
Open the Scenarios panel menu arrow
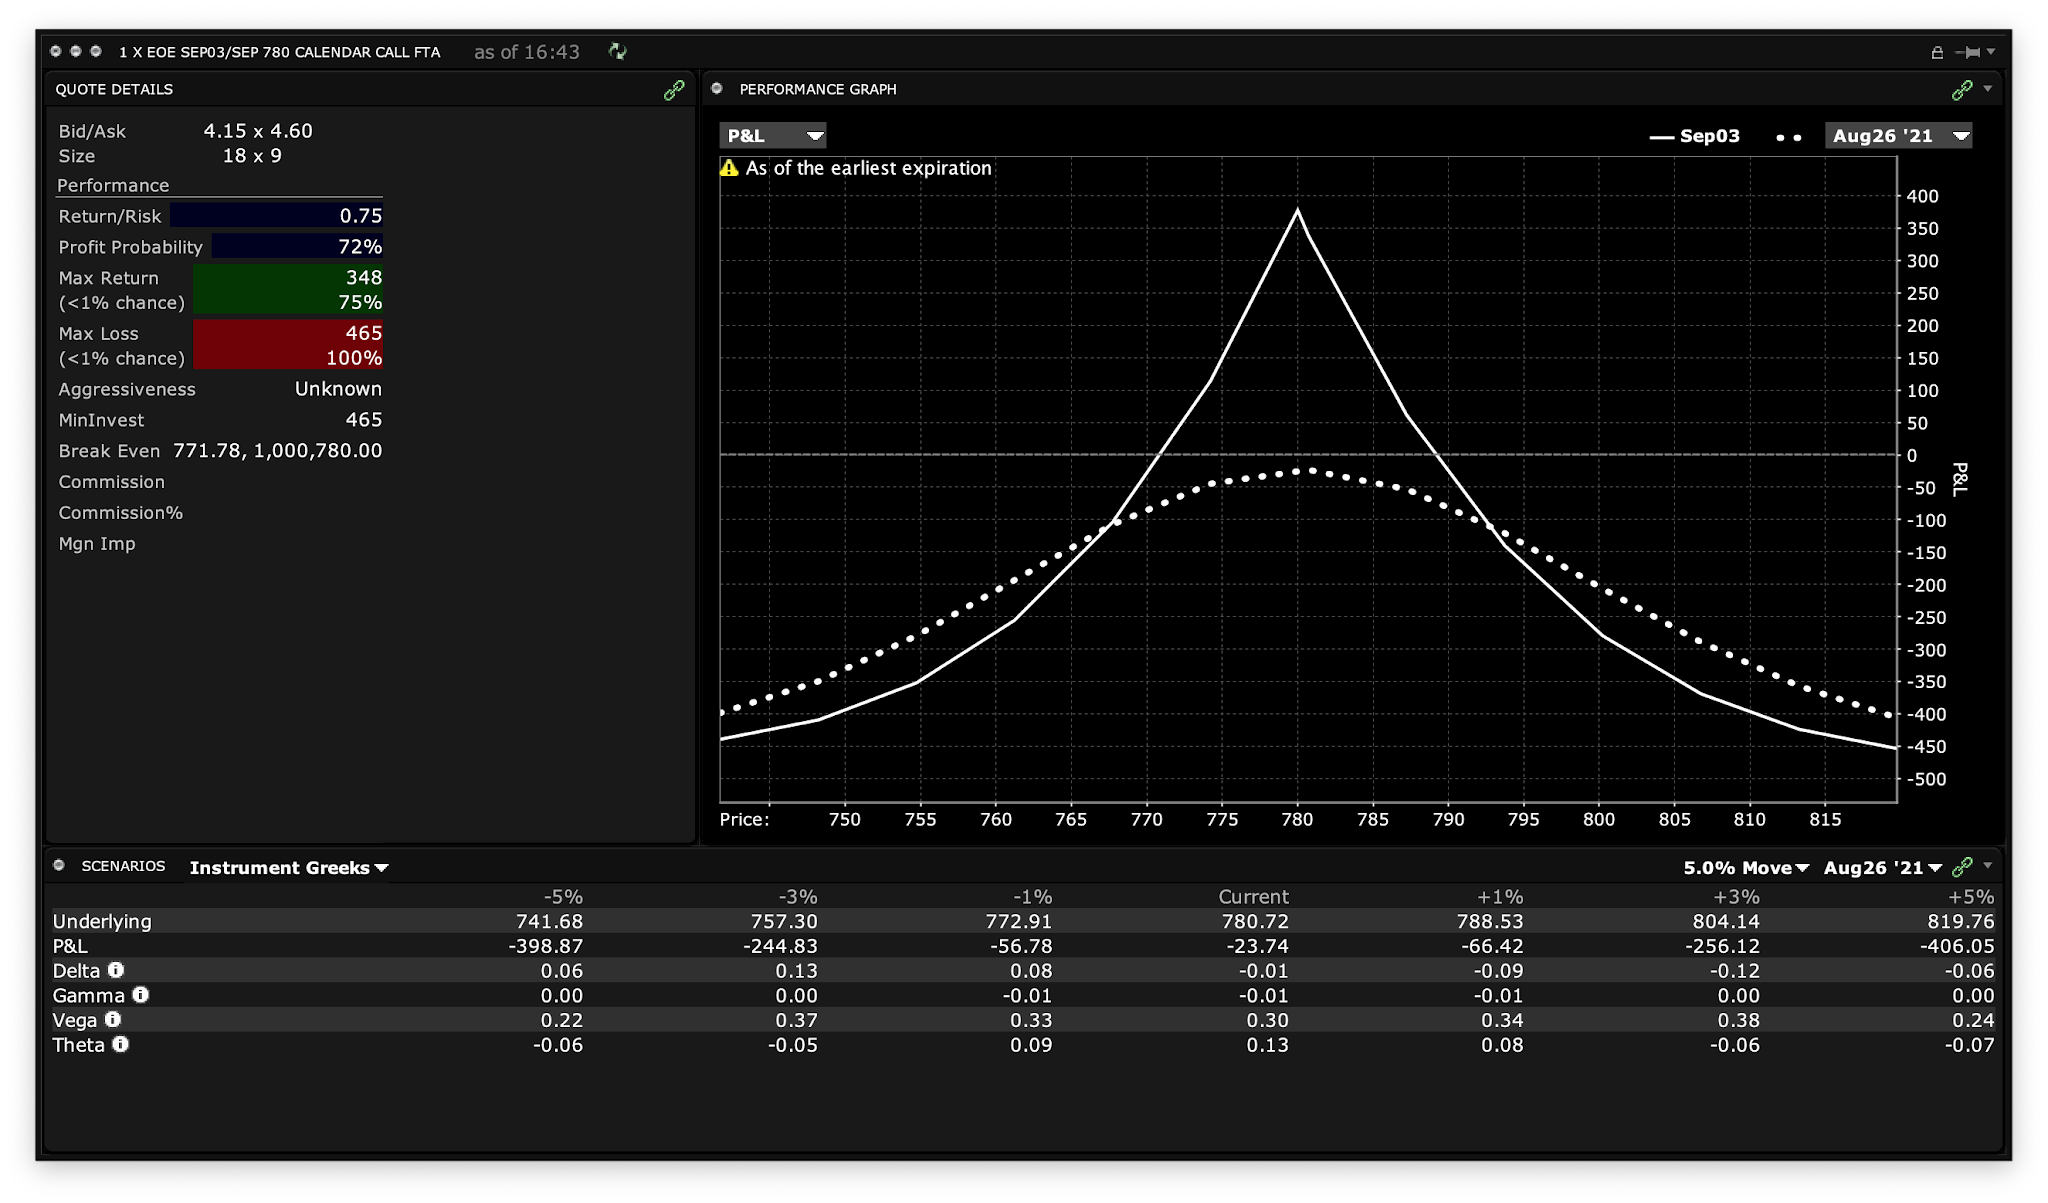(x=1988, y=866)
